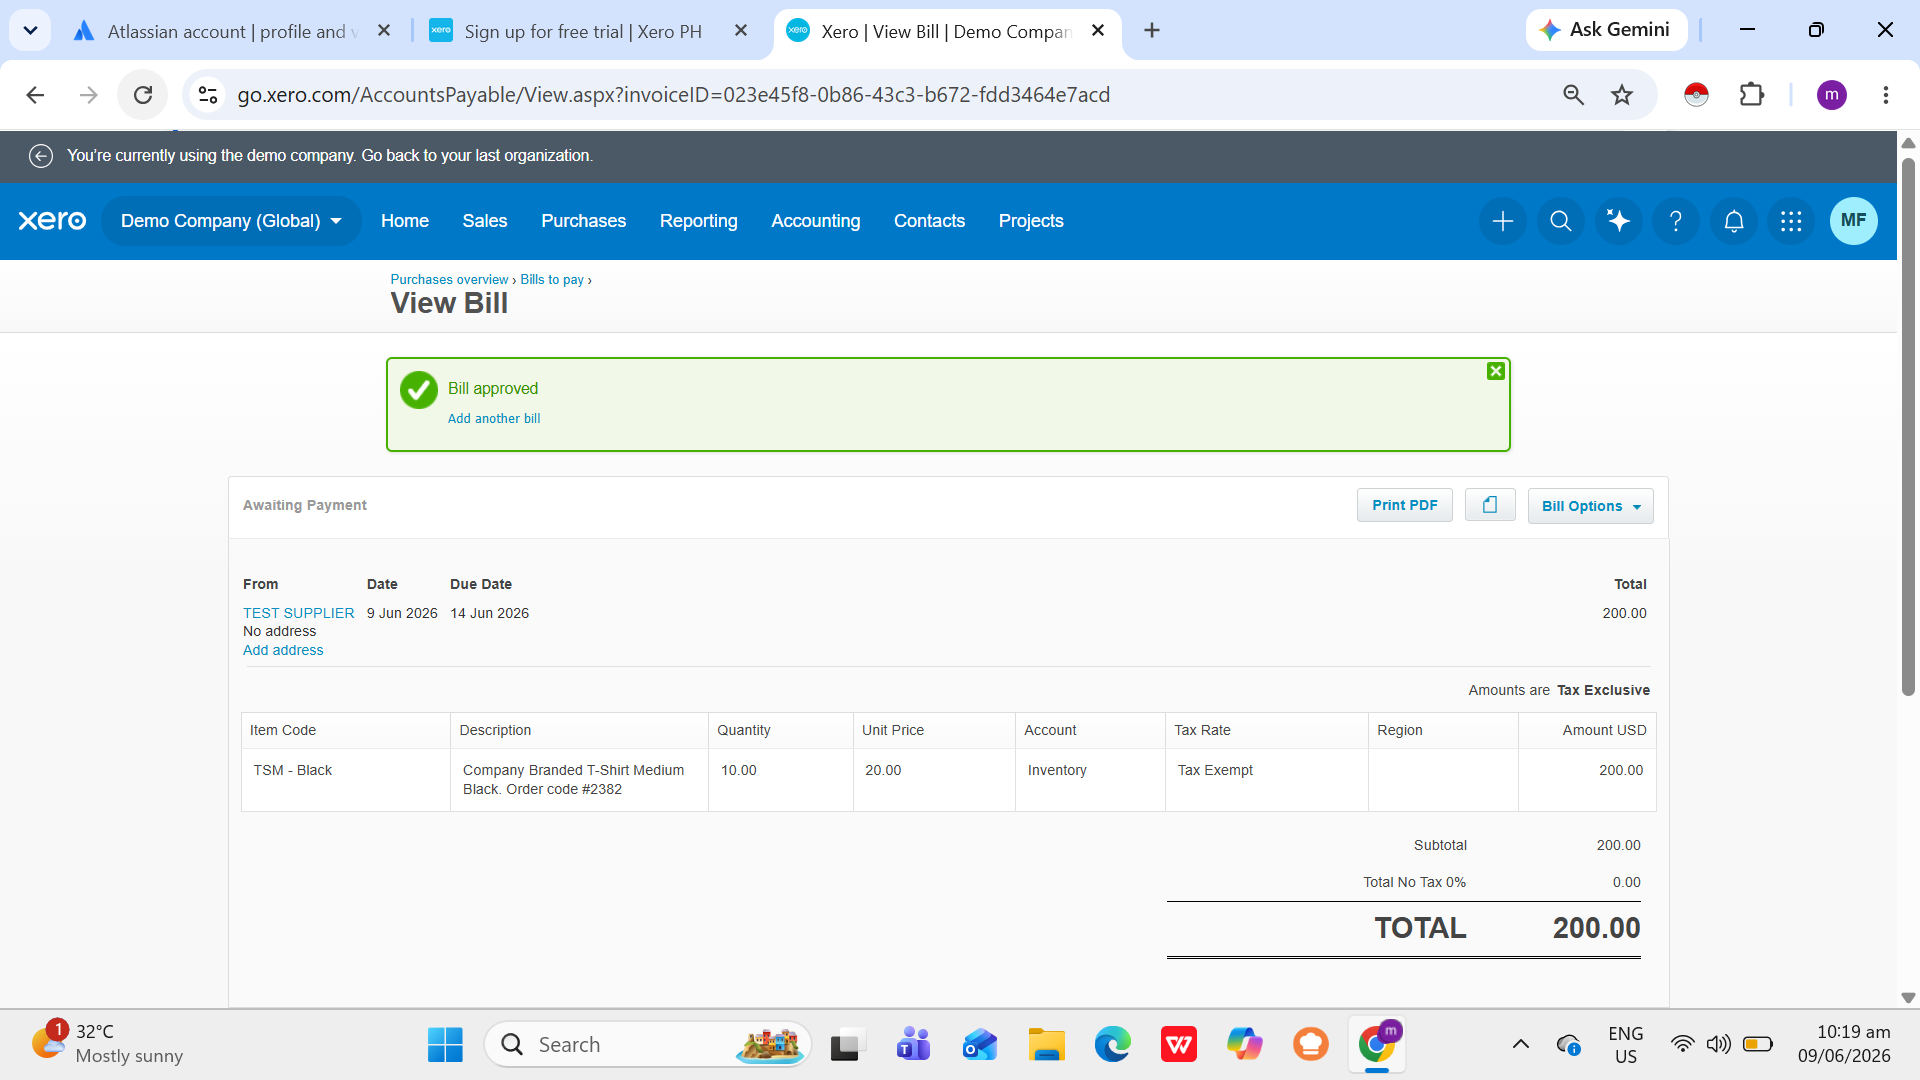This screenshot has height=1080, width=1920.
Task: Click the Windows taskbar Search box
Action: 648,1045
